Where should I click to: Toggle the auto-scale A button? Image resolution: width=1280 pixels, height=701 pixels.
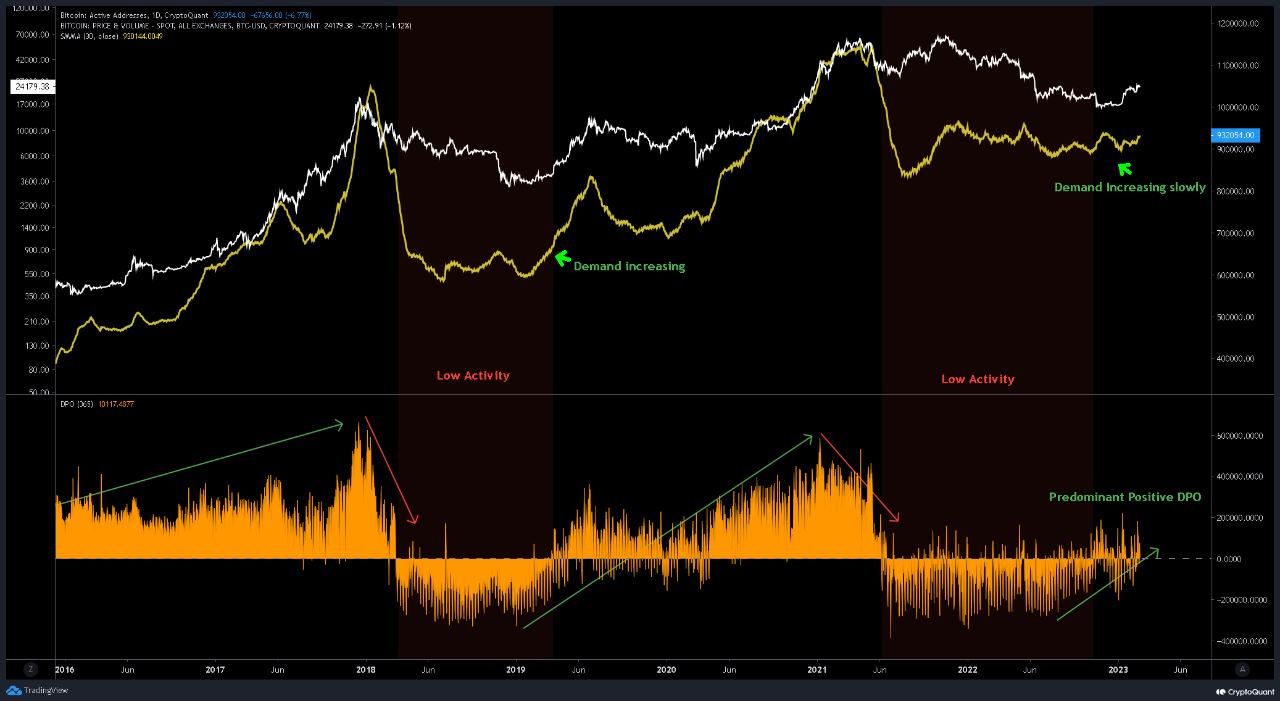(1242, 669)
